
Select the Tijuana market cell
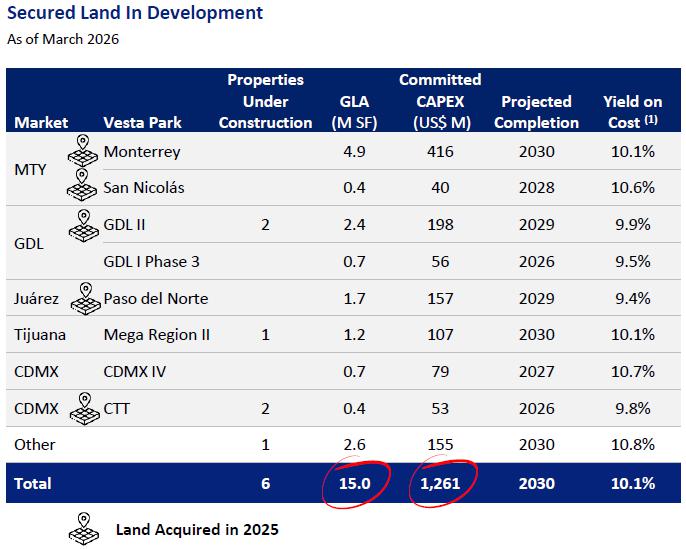click(40, 335)
